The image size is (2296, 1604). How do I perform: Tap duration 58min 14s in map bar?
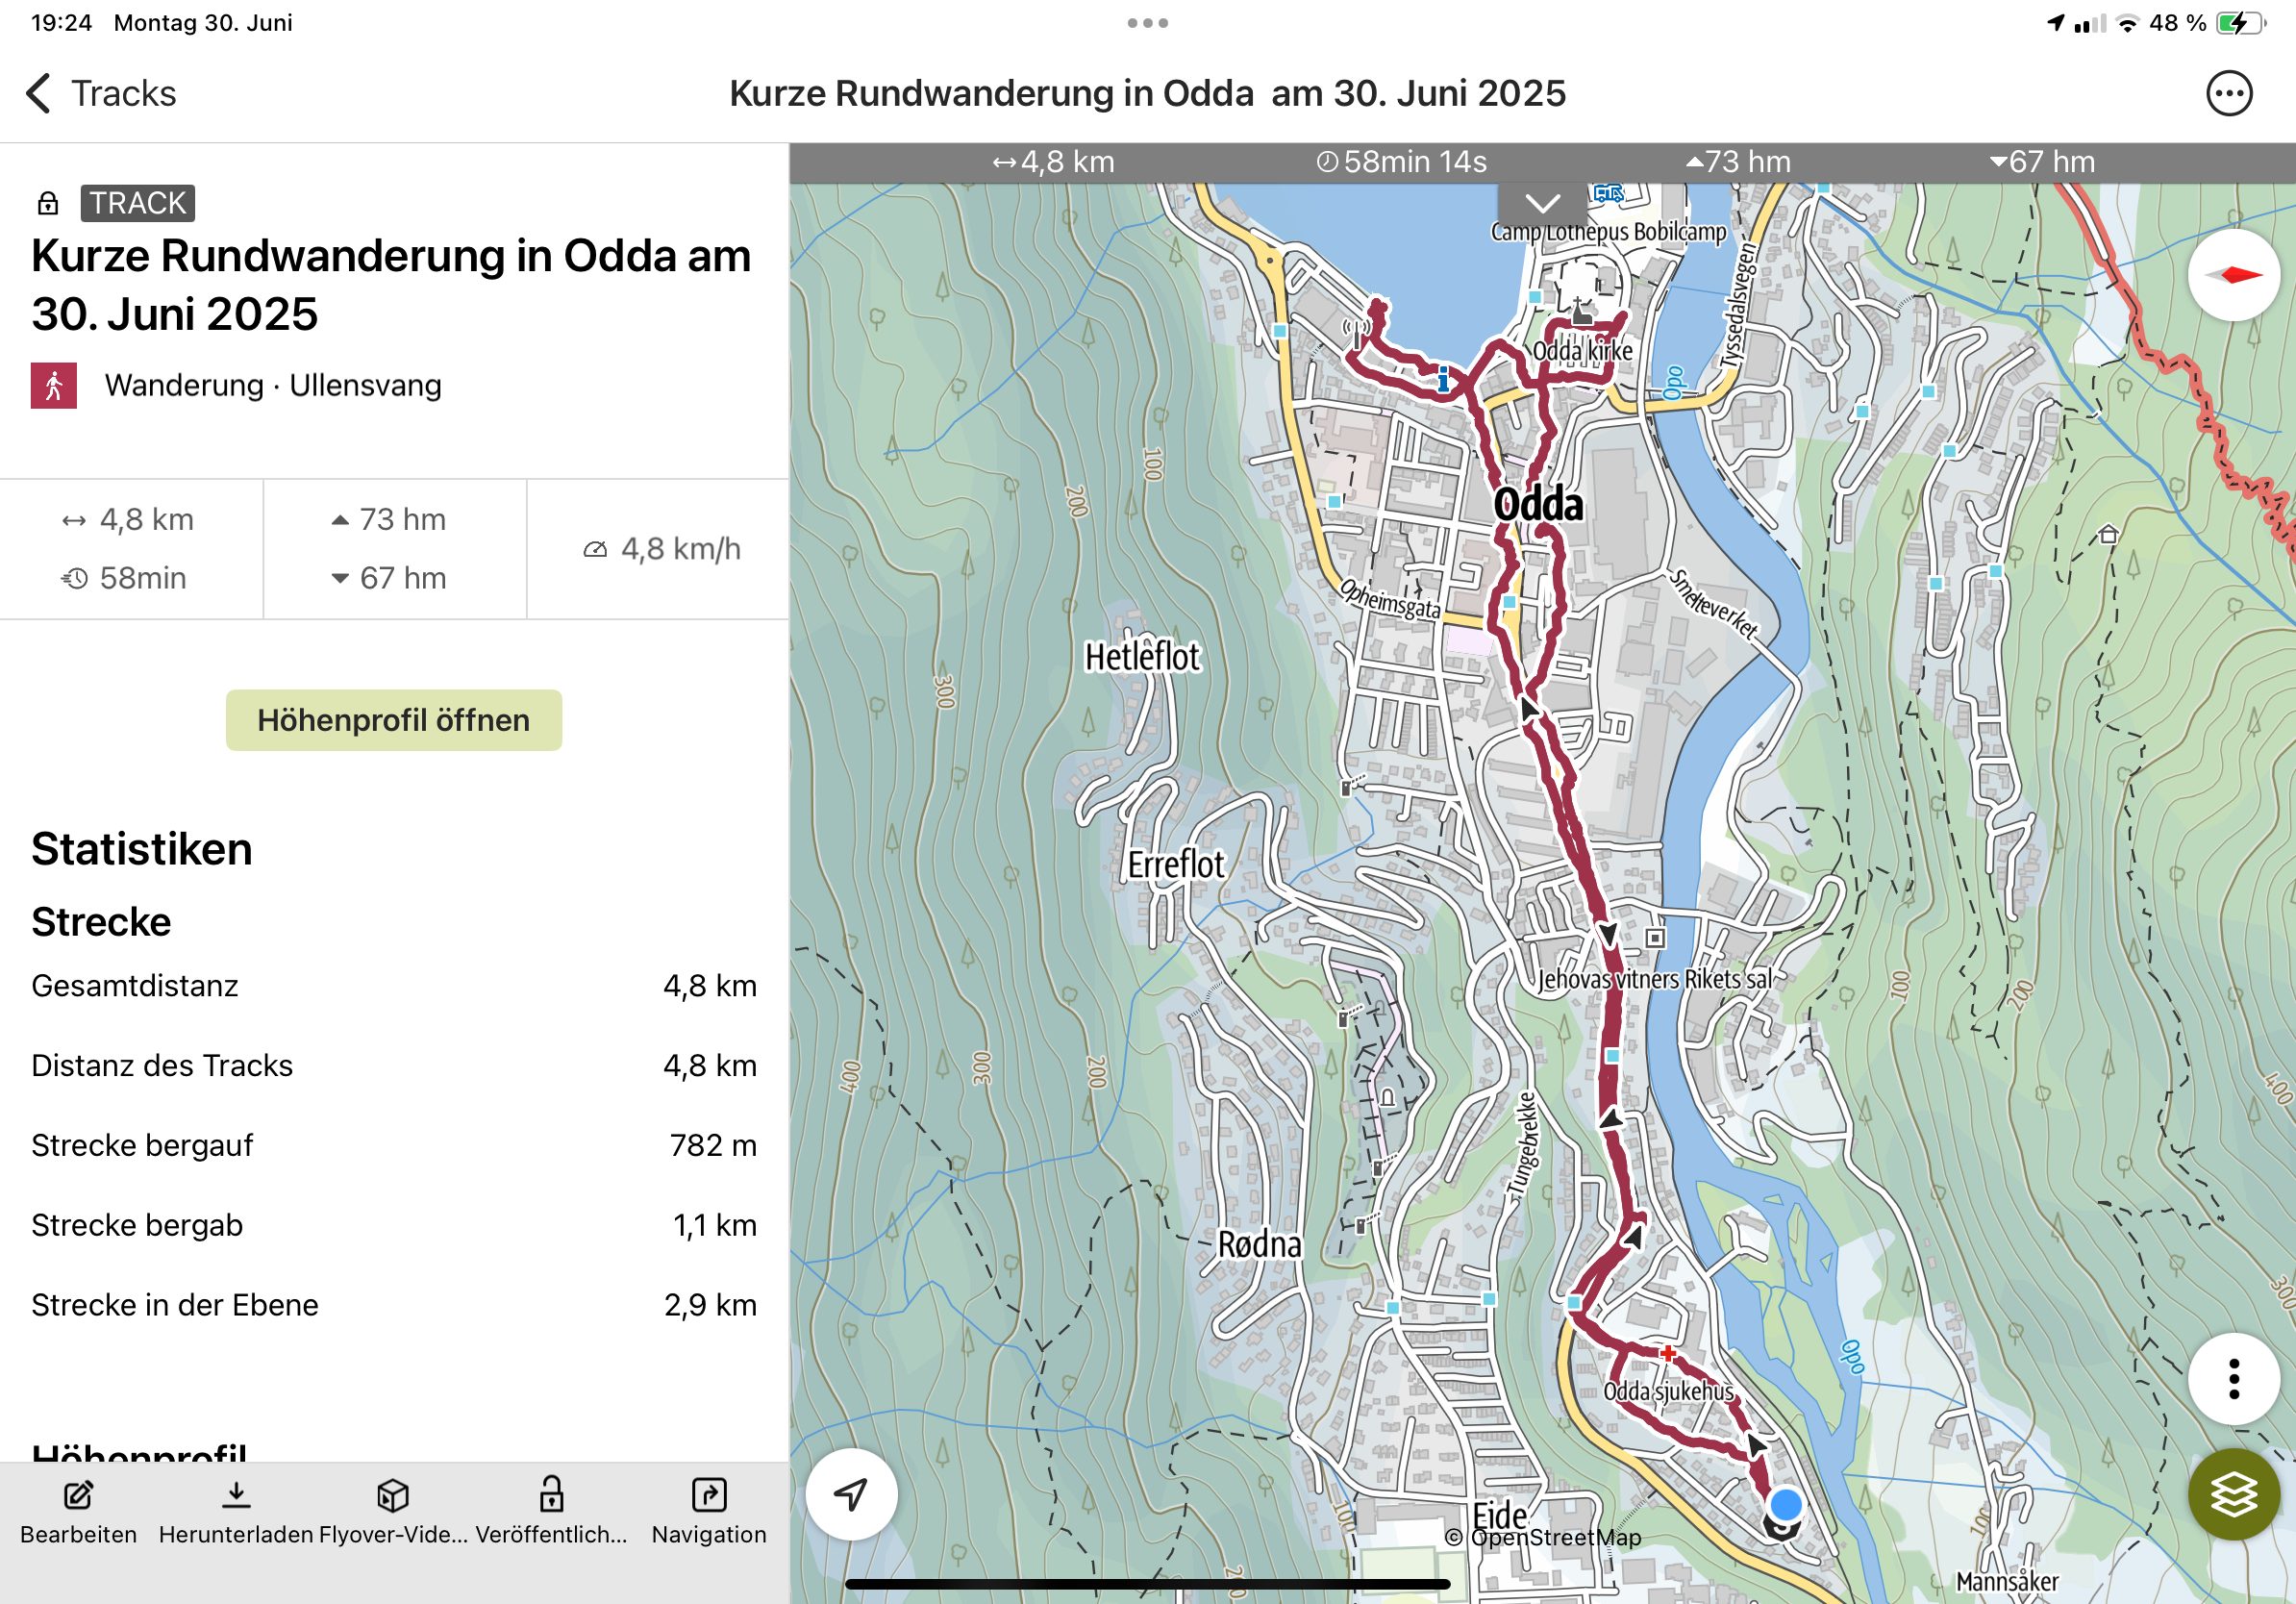point(1401,162)
